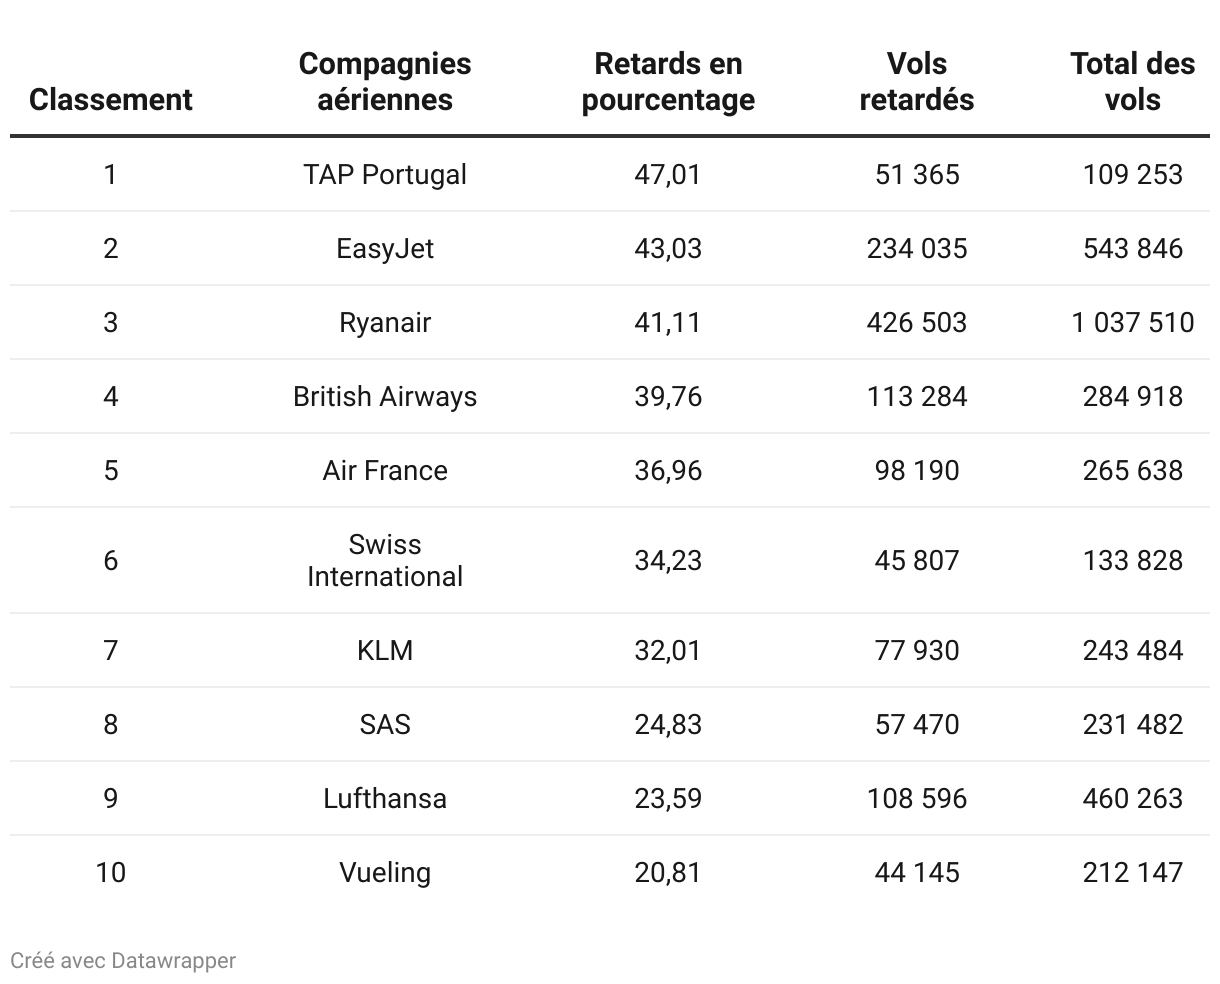Select the 'TAP Portugal' cell
This screenshot has height=984, width=1220.
(x=385, y=175)
